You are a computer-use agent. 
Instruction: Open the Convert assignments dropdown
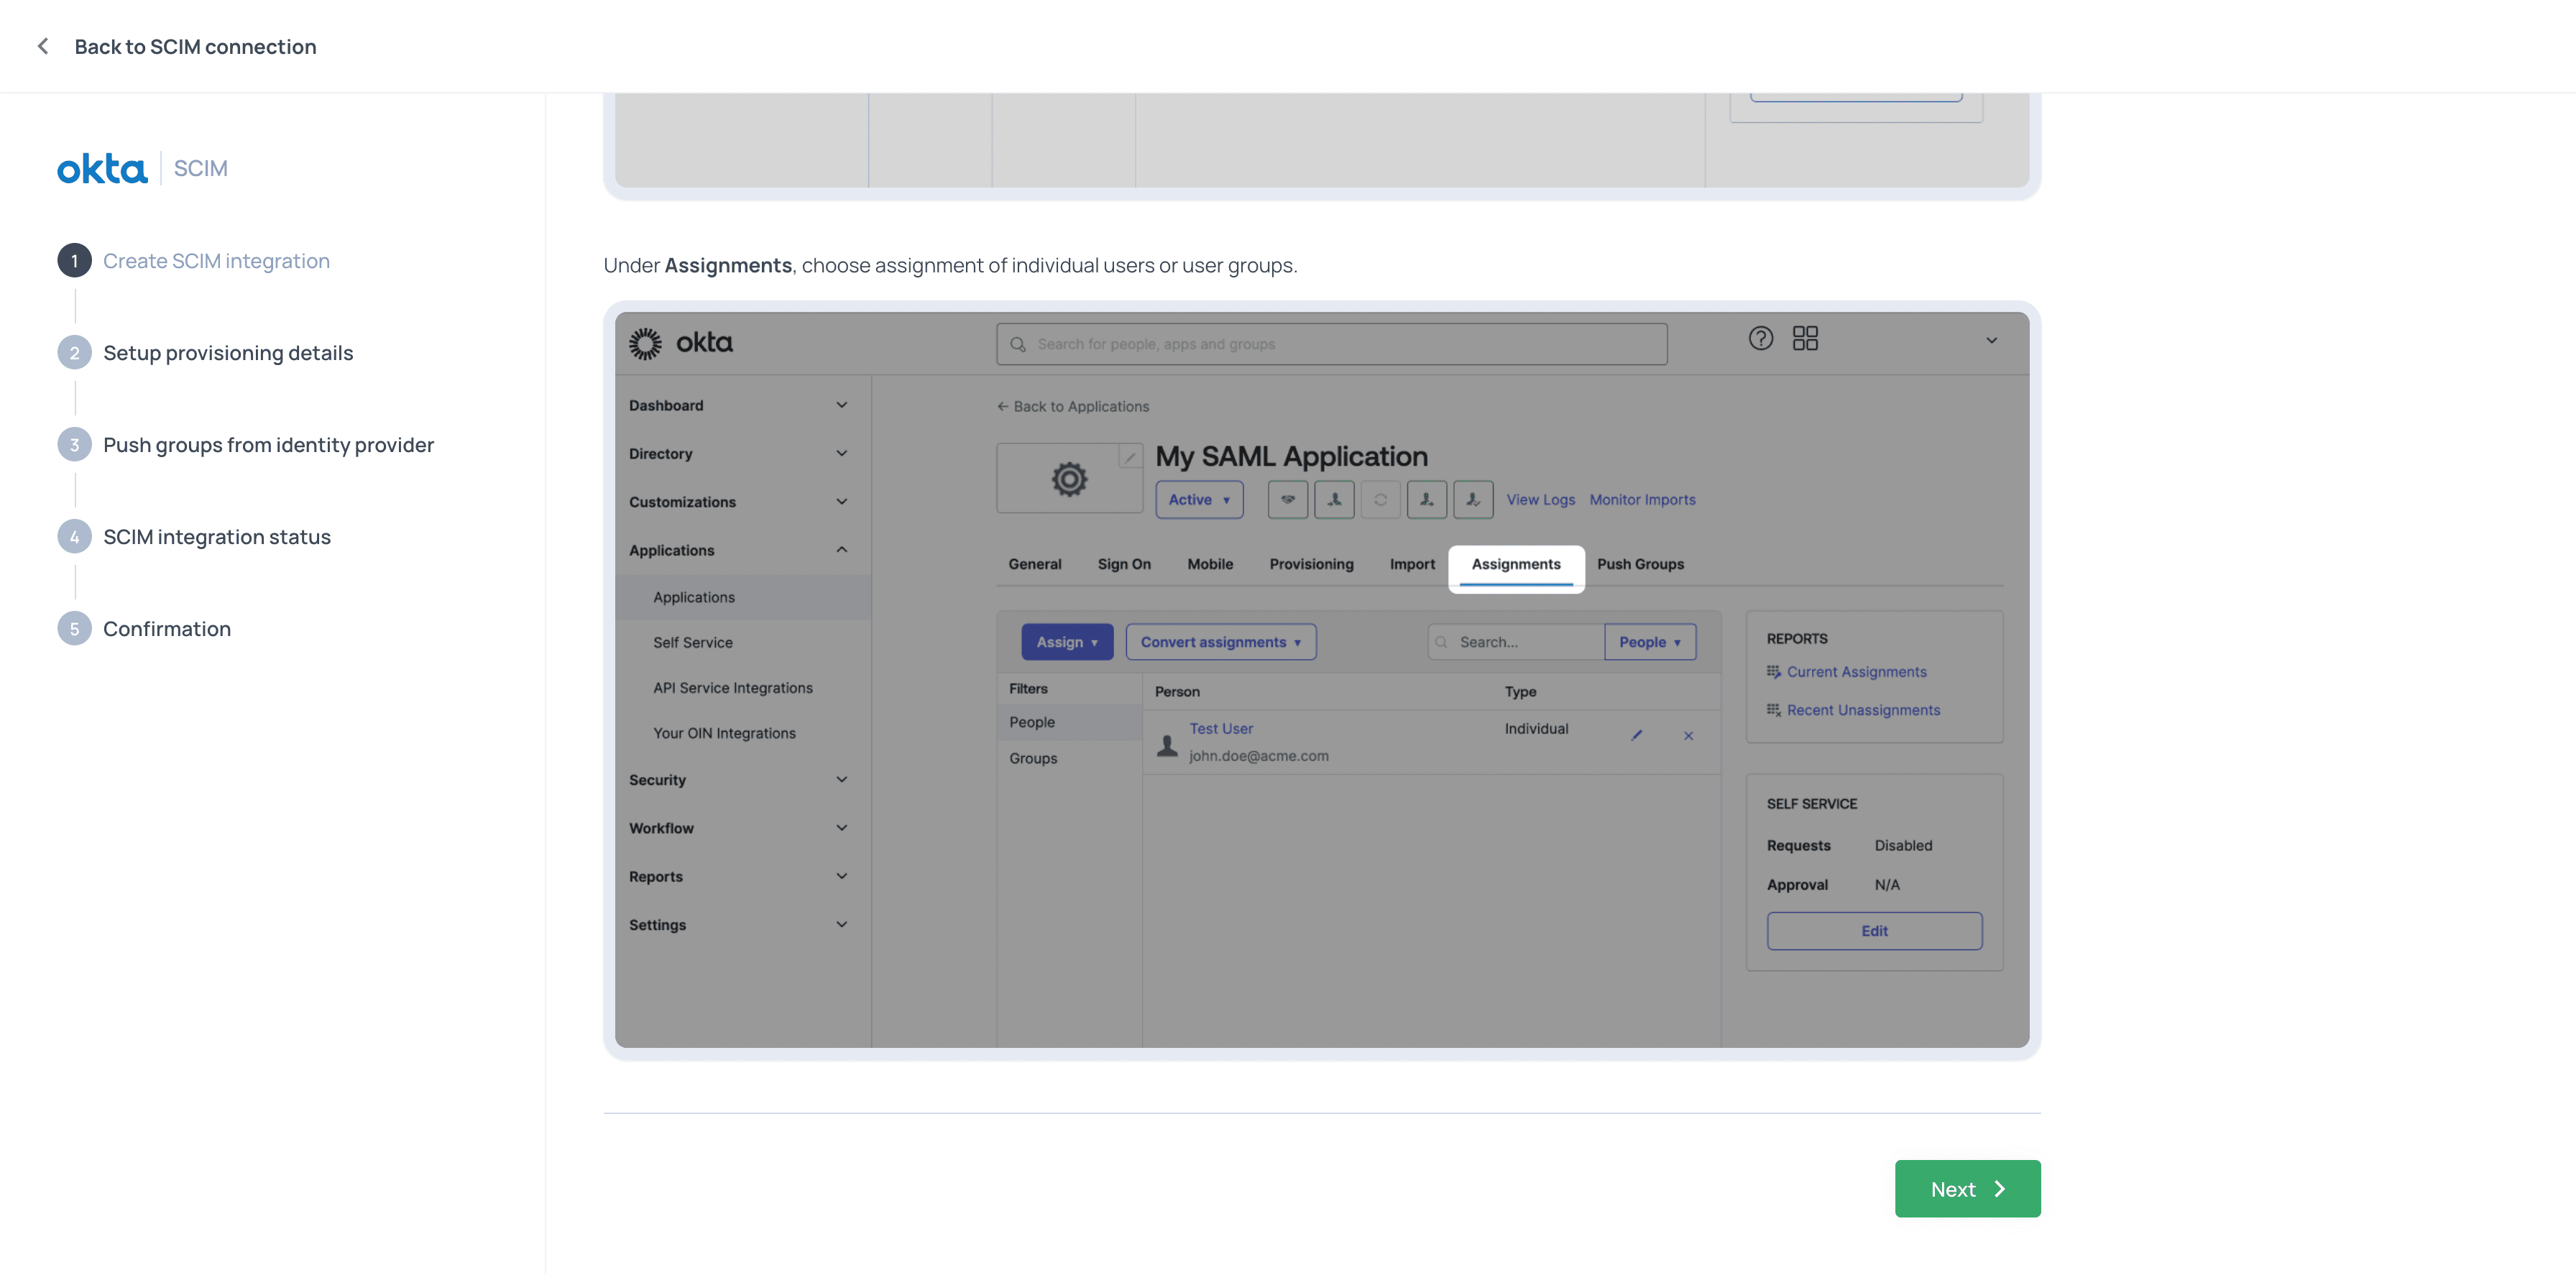point(1221,642)
